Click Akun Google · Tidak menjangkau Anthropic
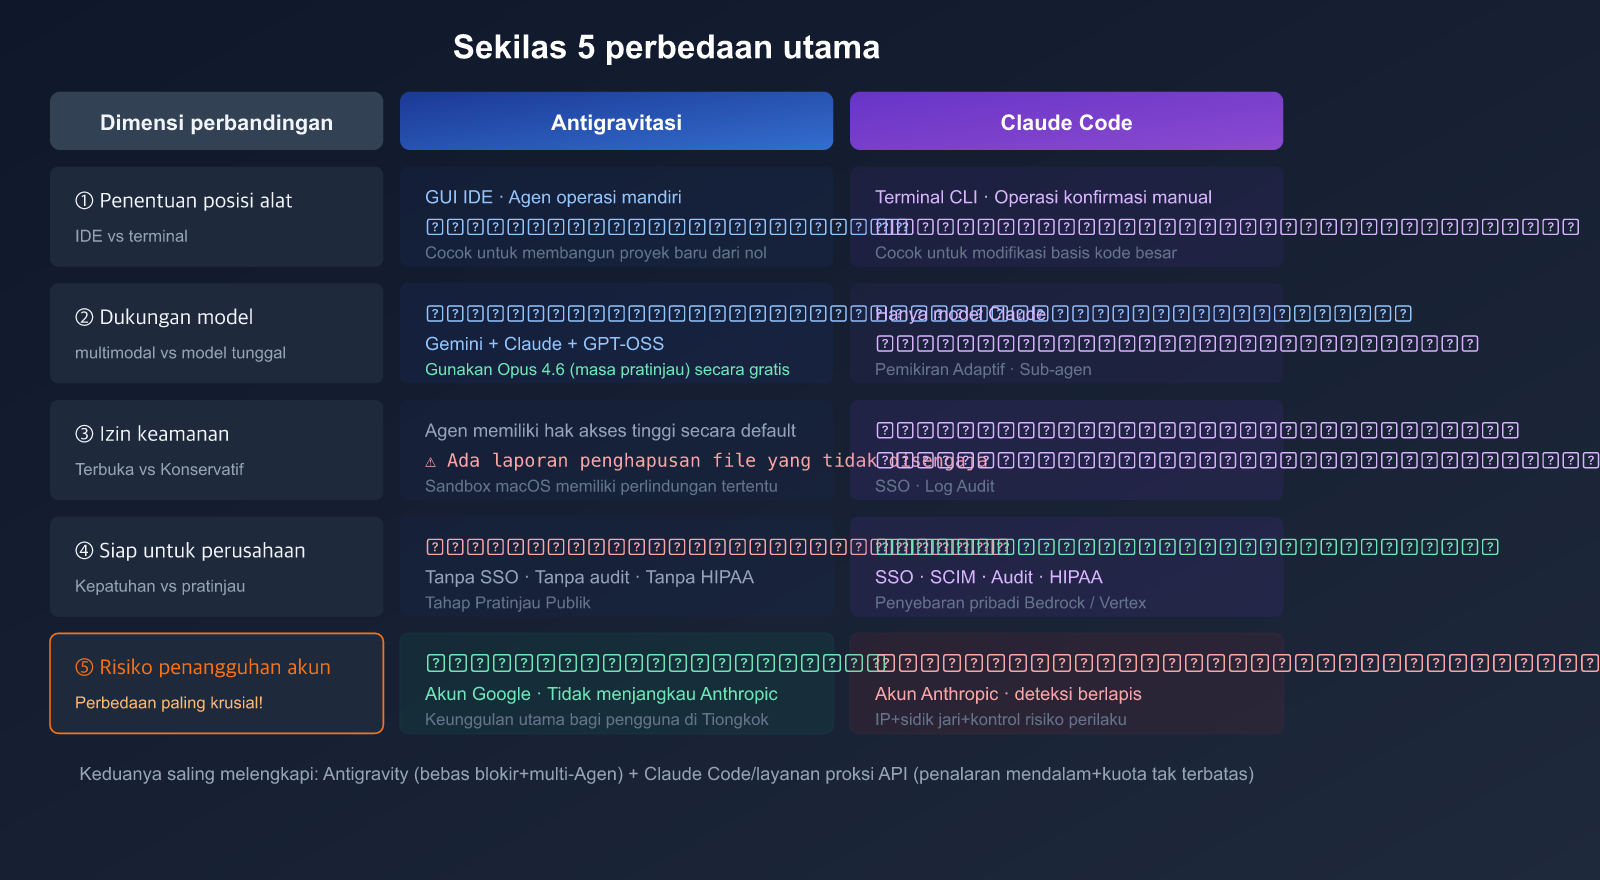 [601, 694]
